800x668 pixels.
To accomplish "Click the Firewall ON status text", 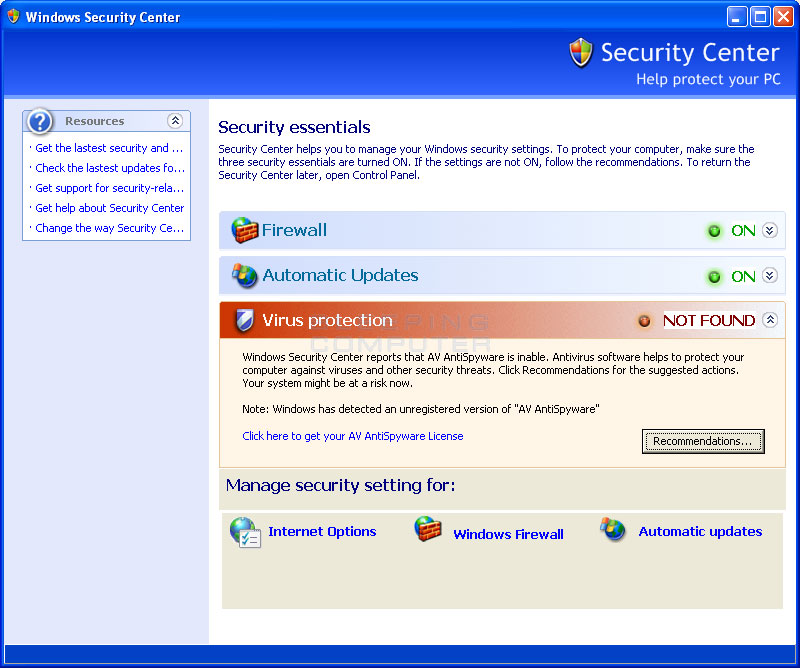I will pos(743,231).
